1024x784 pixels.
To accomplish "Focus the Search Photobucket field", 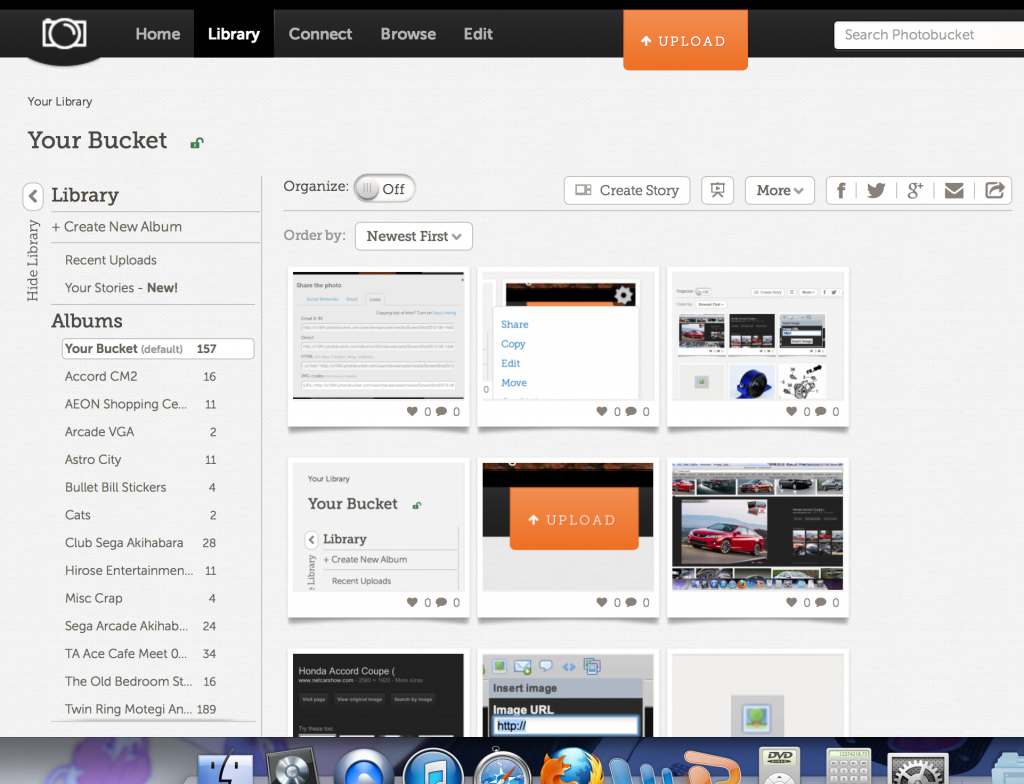I will 929,35.
